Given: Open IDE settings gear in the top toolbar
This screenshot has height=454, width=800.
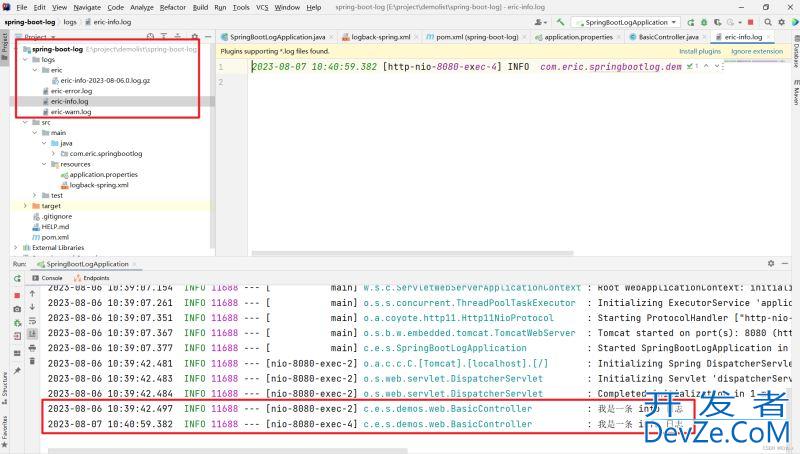Looking at the screenshot, I should tap(782, 22).
